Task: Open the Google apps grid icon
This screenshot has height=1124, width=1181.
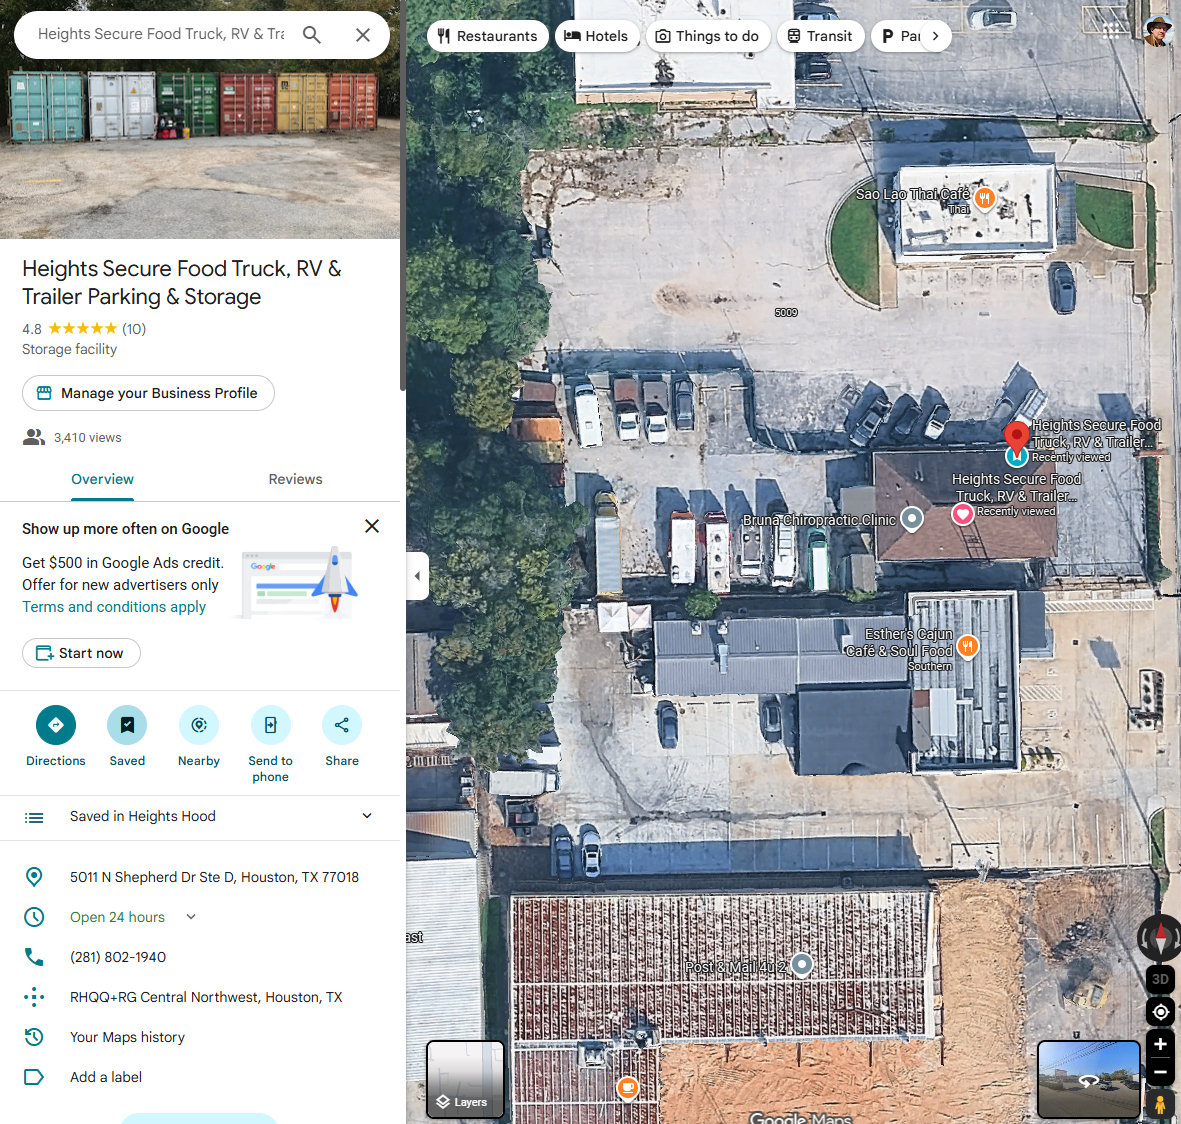Action: tap(1111, 31)
